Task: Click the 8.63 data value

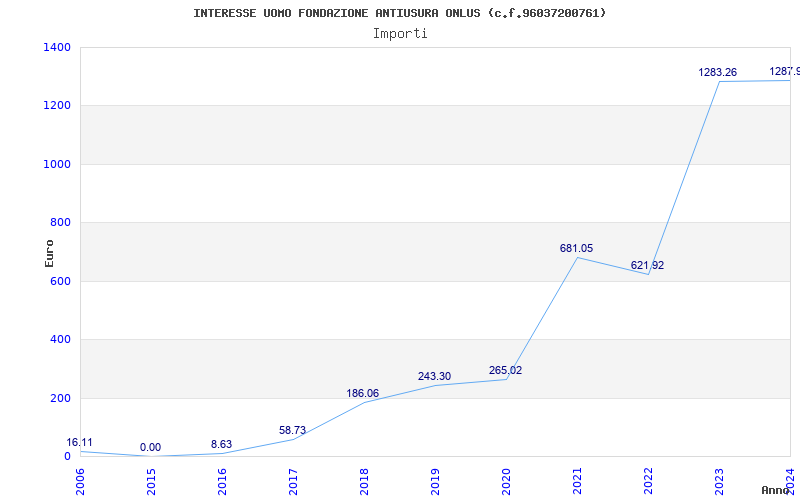Action: click(x=221, y=444)
